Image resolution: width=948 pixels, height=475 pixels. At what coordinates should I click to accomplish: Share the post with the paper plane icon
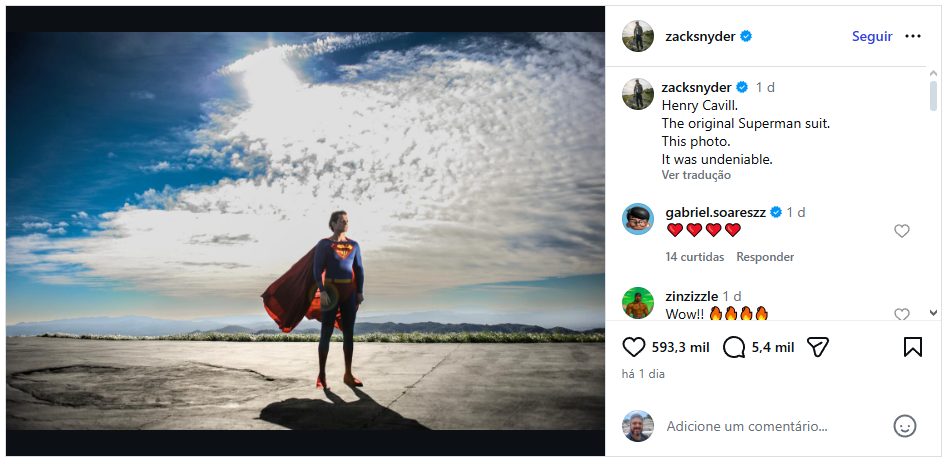[818, 347]
